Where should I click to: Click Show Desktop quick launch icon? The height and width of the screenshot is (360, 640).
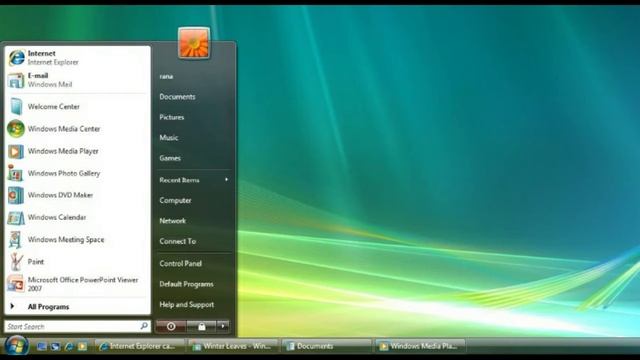(41, 347)
